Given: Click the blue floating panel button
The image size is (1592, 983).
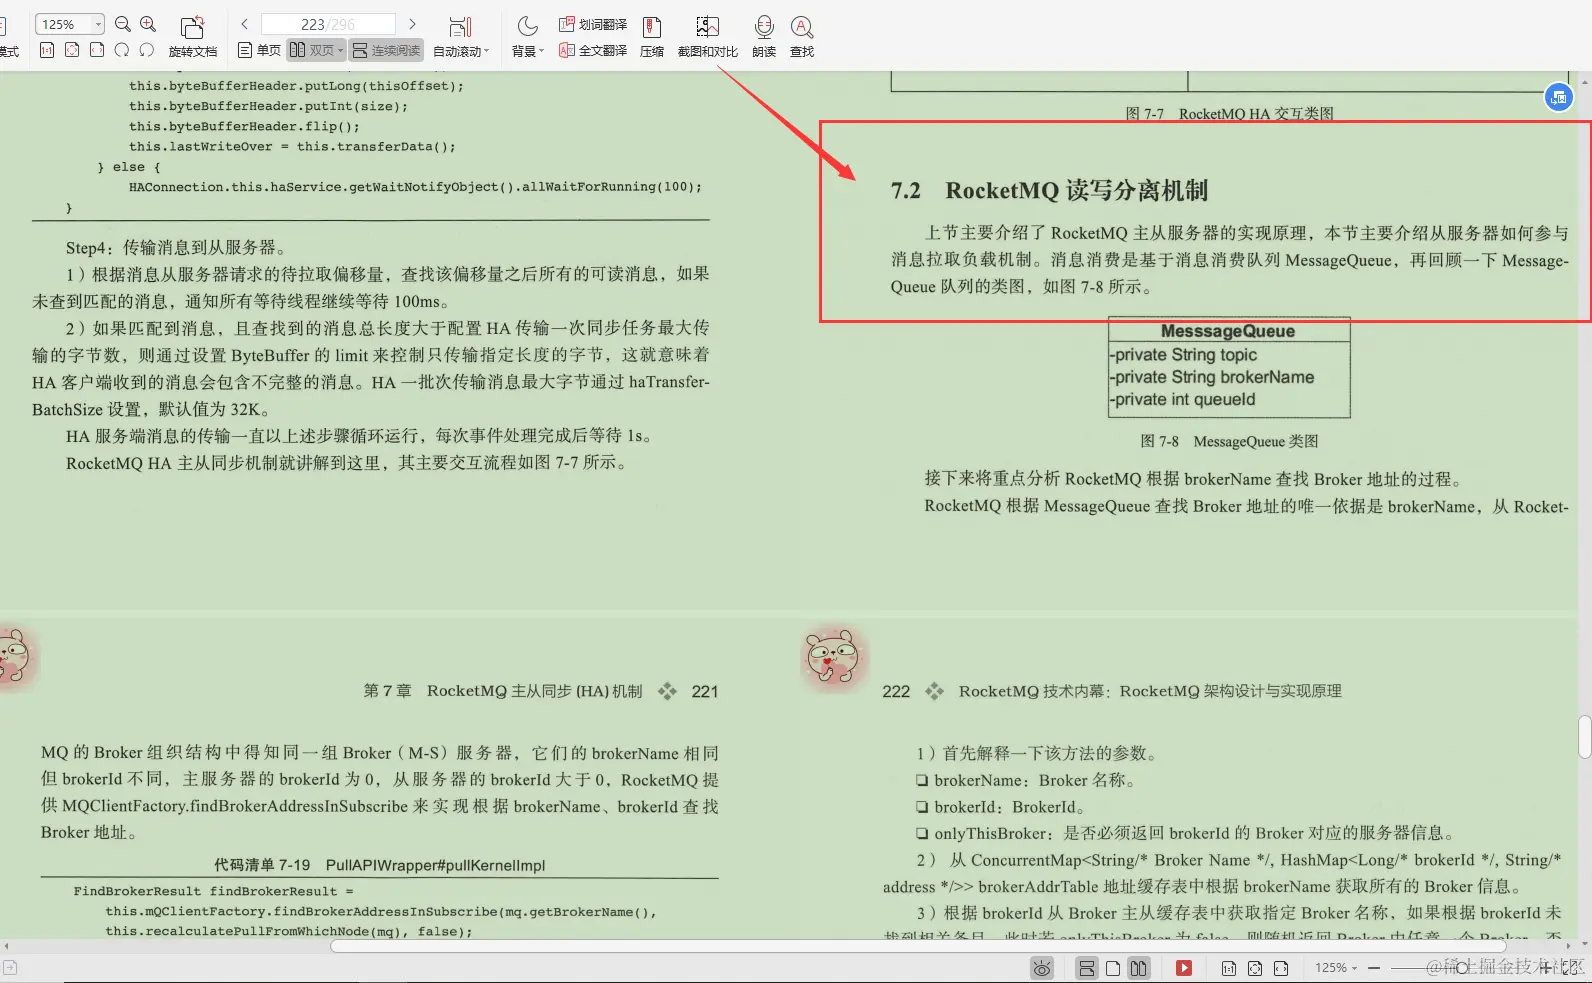Looking at the screenshot, I should 1558,97.
